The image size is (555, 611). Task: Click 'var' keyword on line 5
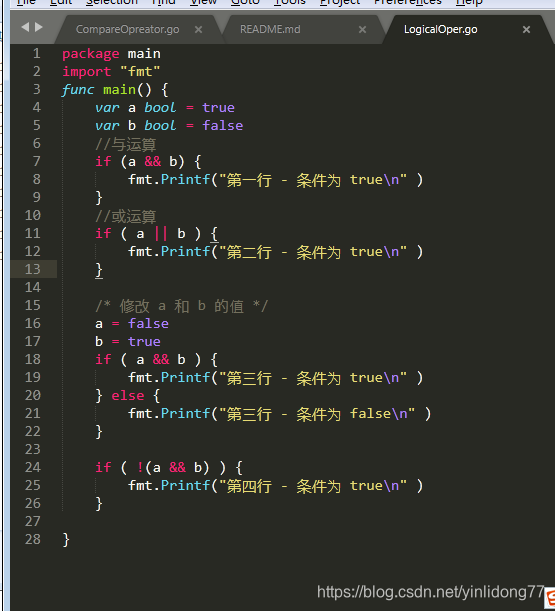[107, 126]
